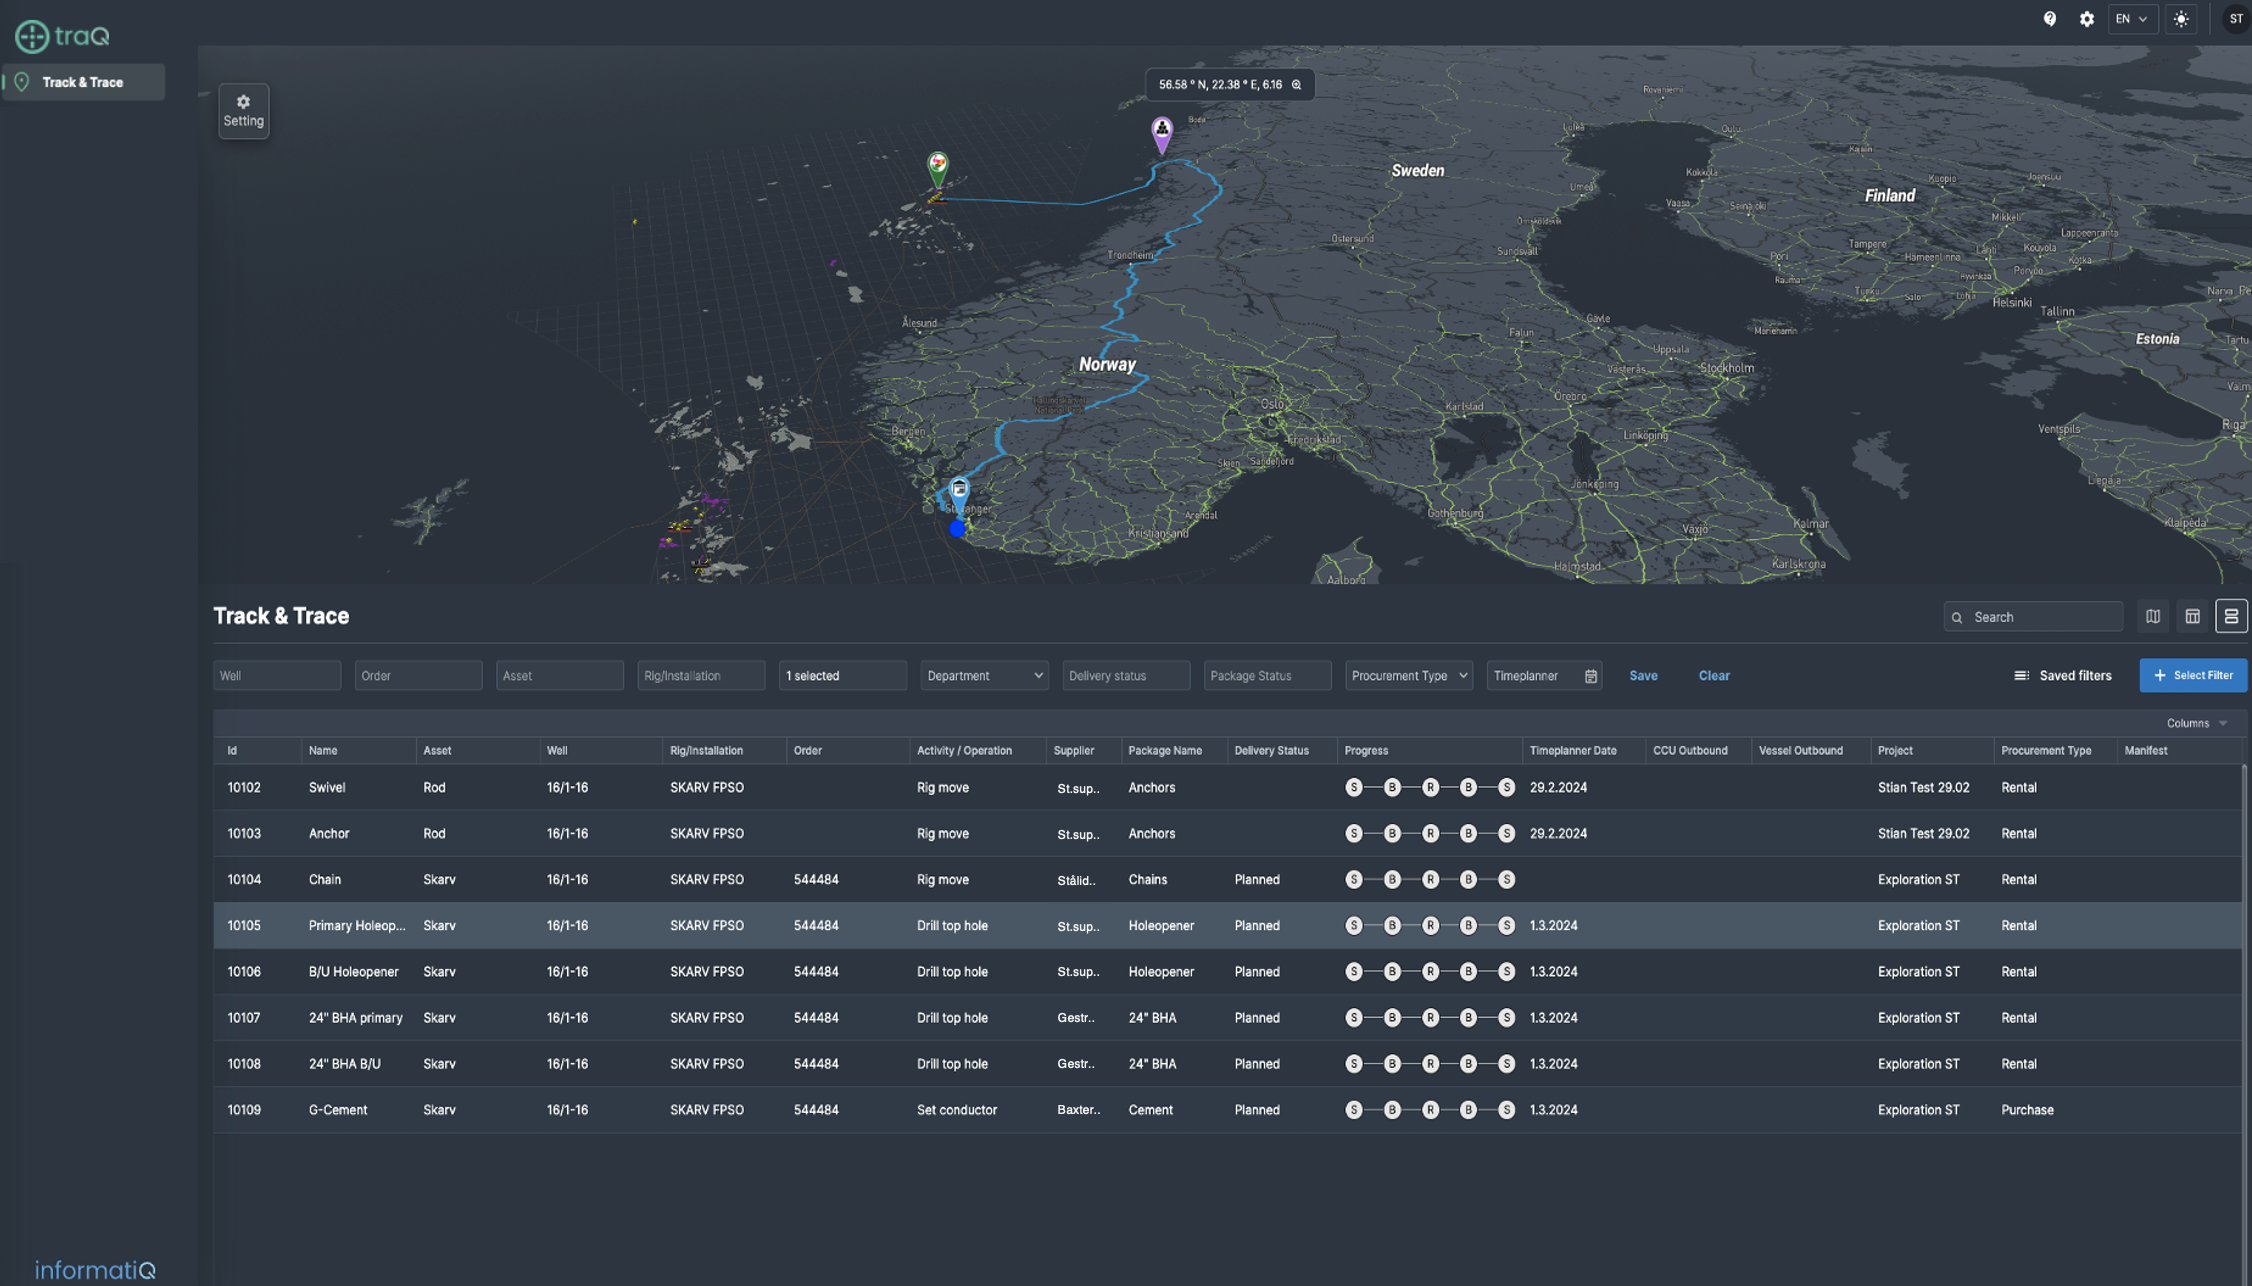Toggle light/dark theme sun icon
This screenshot has height=1286, width=2252.
point(2181,19)
